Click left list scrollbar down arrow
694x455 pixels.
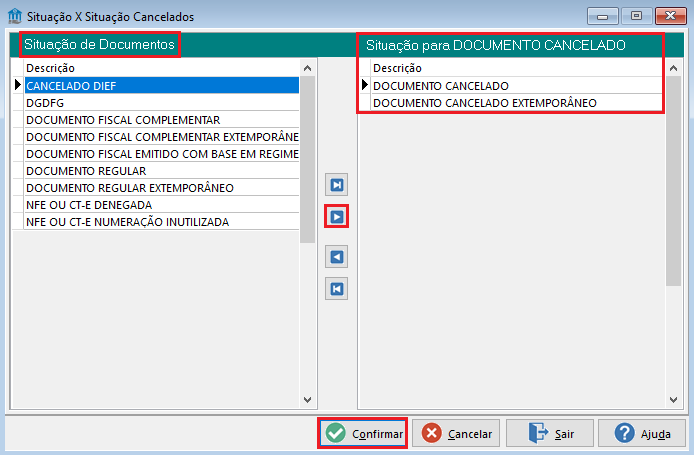click(x=307, y=400)
